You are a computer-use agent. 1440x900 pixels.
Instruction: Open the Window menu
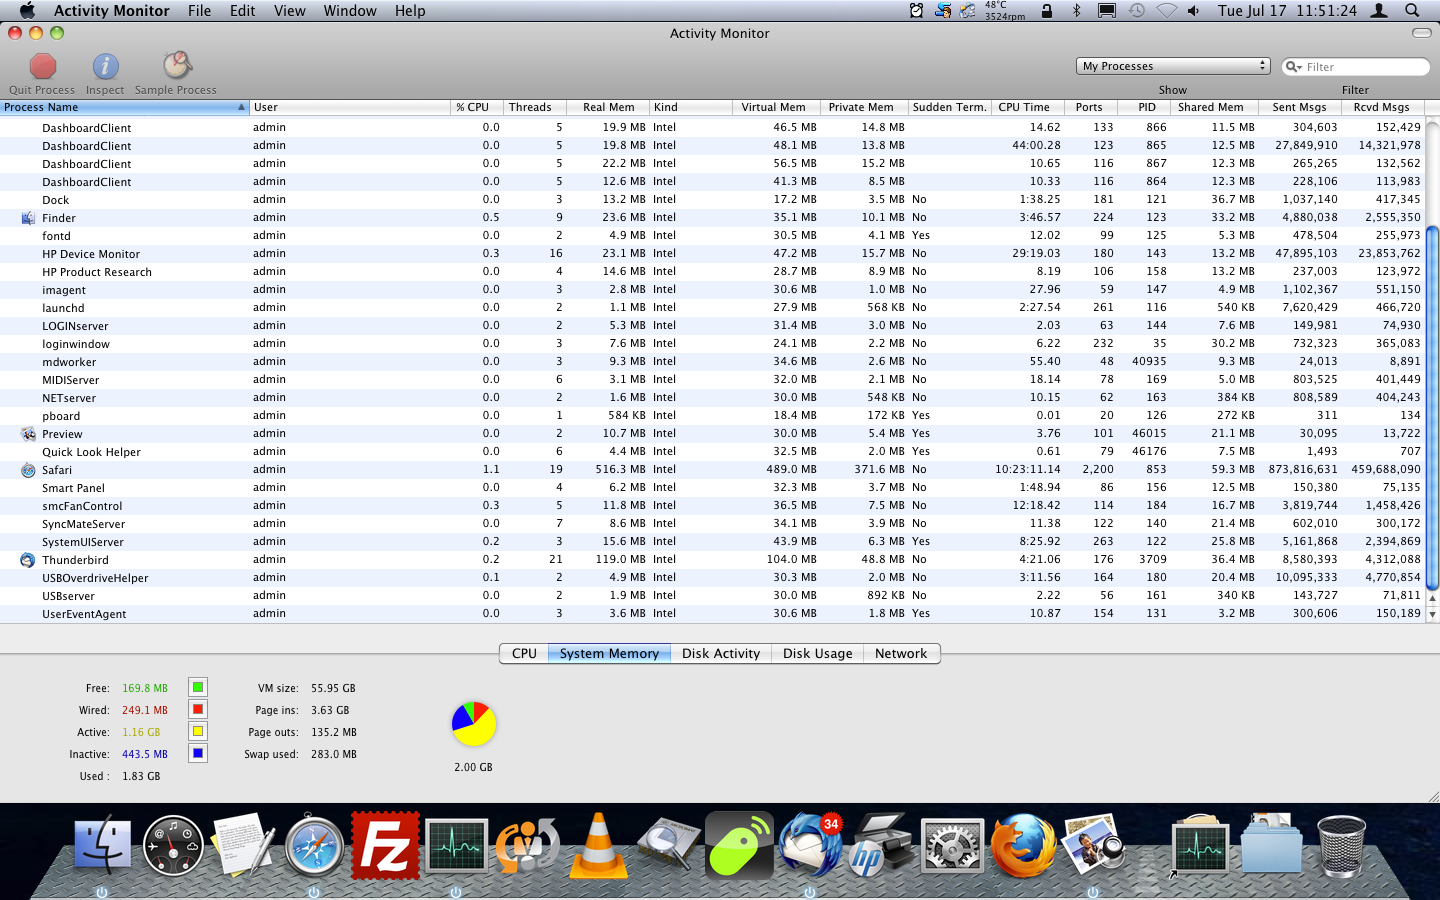350,10
